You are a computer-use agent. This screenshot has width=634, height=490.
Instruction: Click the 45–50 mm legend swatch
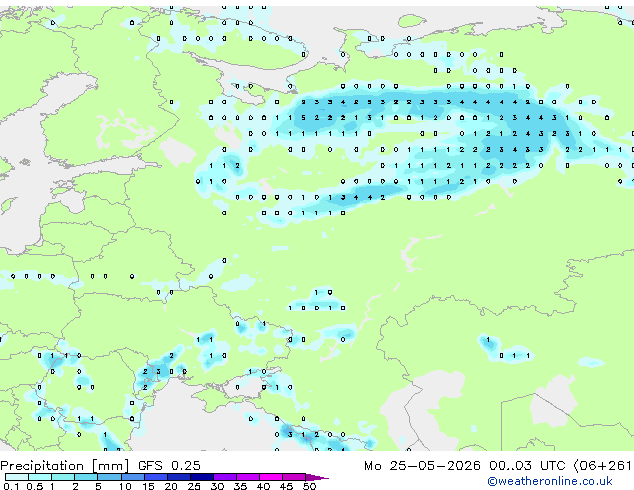[x=294, y=477]
